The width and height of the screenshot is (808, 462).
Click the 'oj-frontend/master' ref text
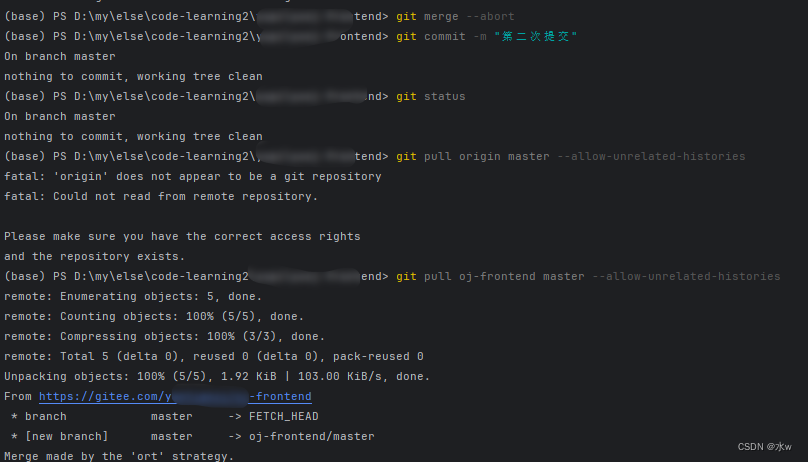312,436
